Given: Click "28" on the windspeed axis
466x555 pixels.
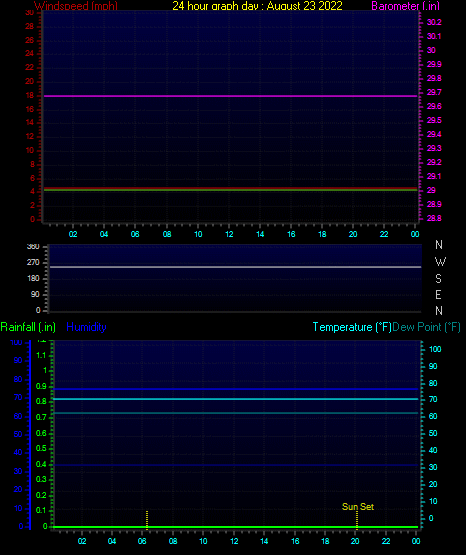Looking at the screenshot, I should click(x=30, y=27).
